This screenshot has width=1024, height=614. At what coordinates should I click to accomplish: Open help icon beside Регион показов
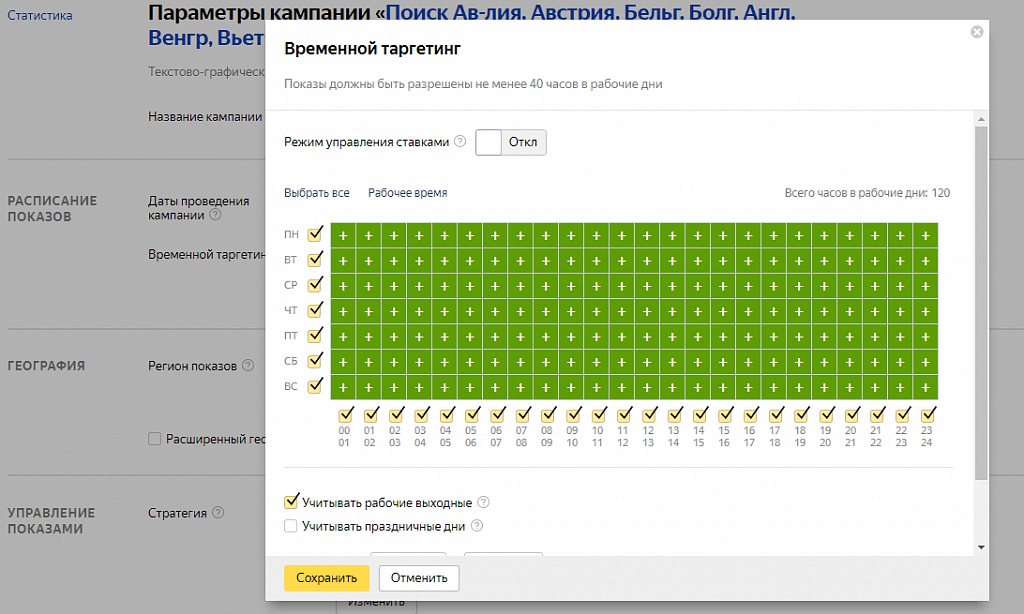pyautogui.click(x=248, y=366)
